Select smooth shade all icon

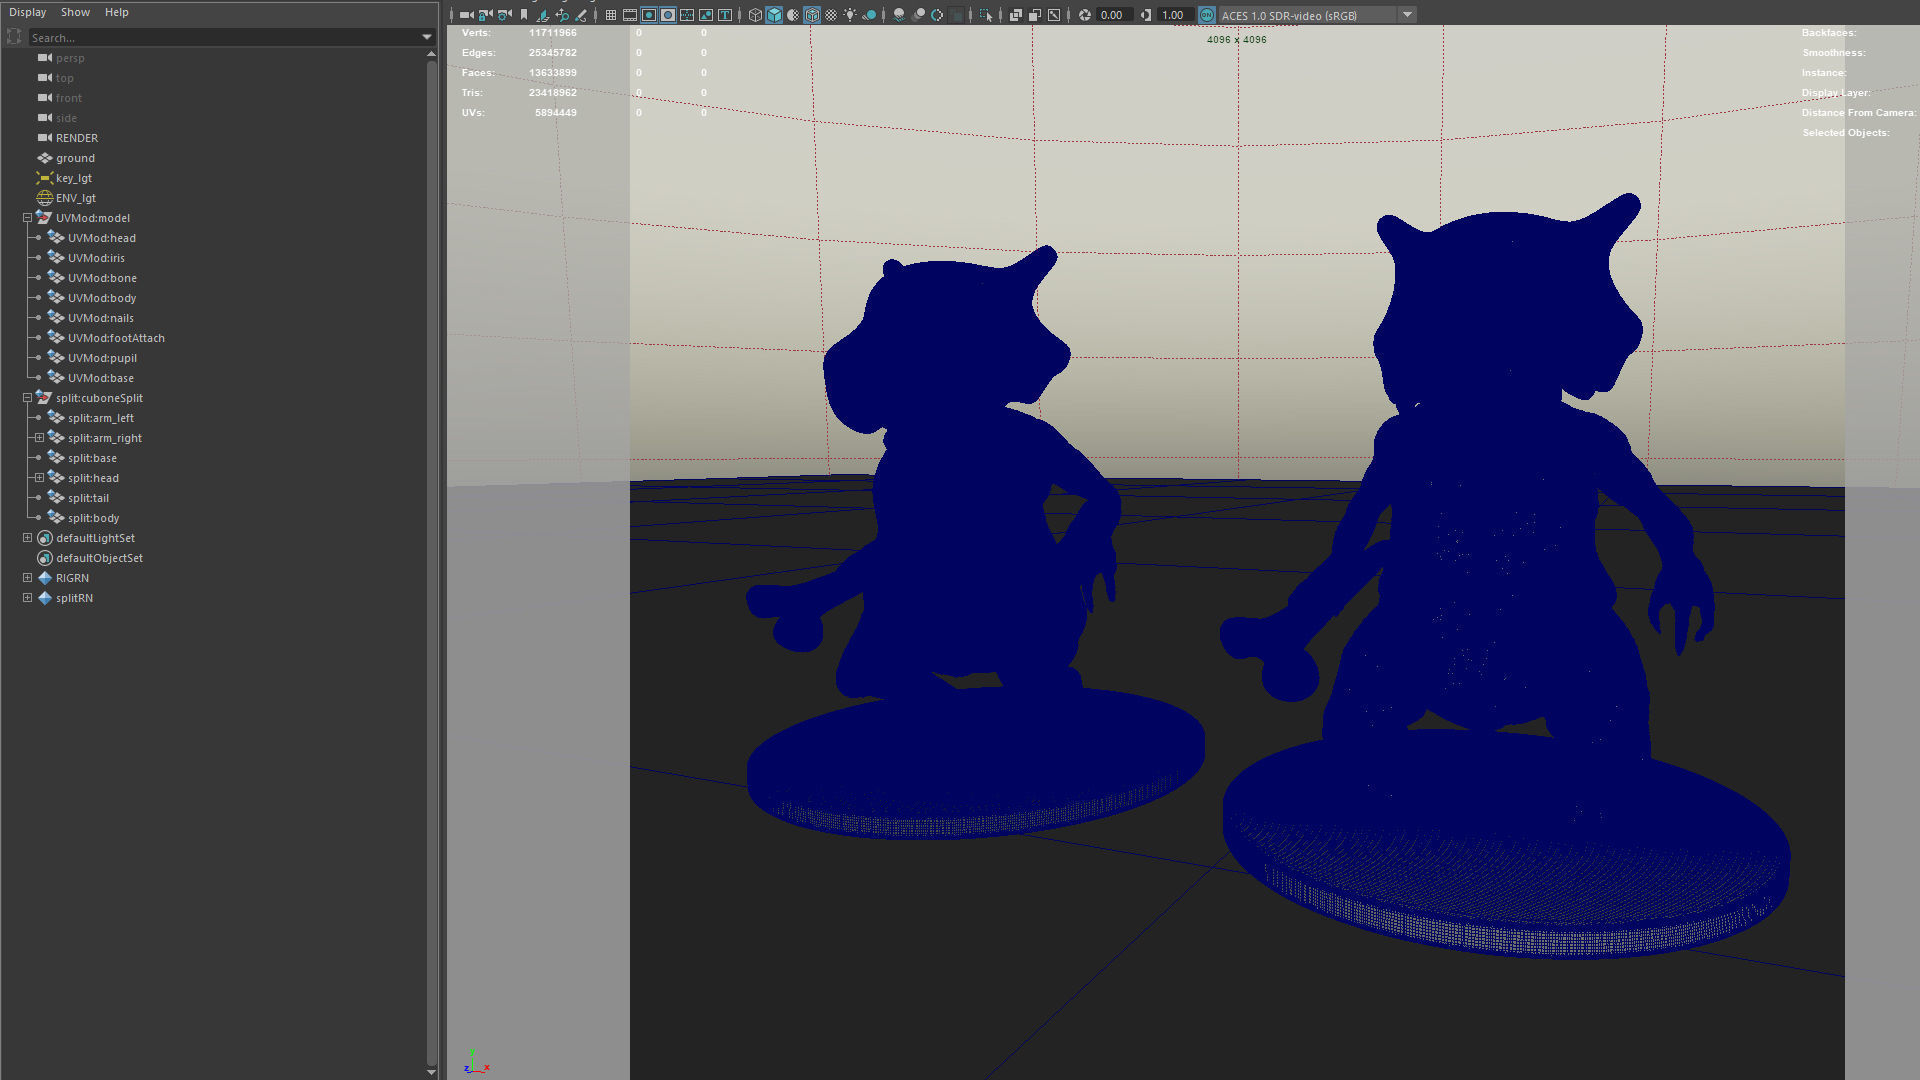coord(774,15)
